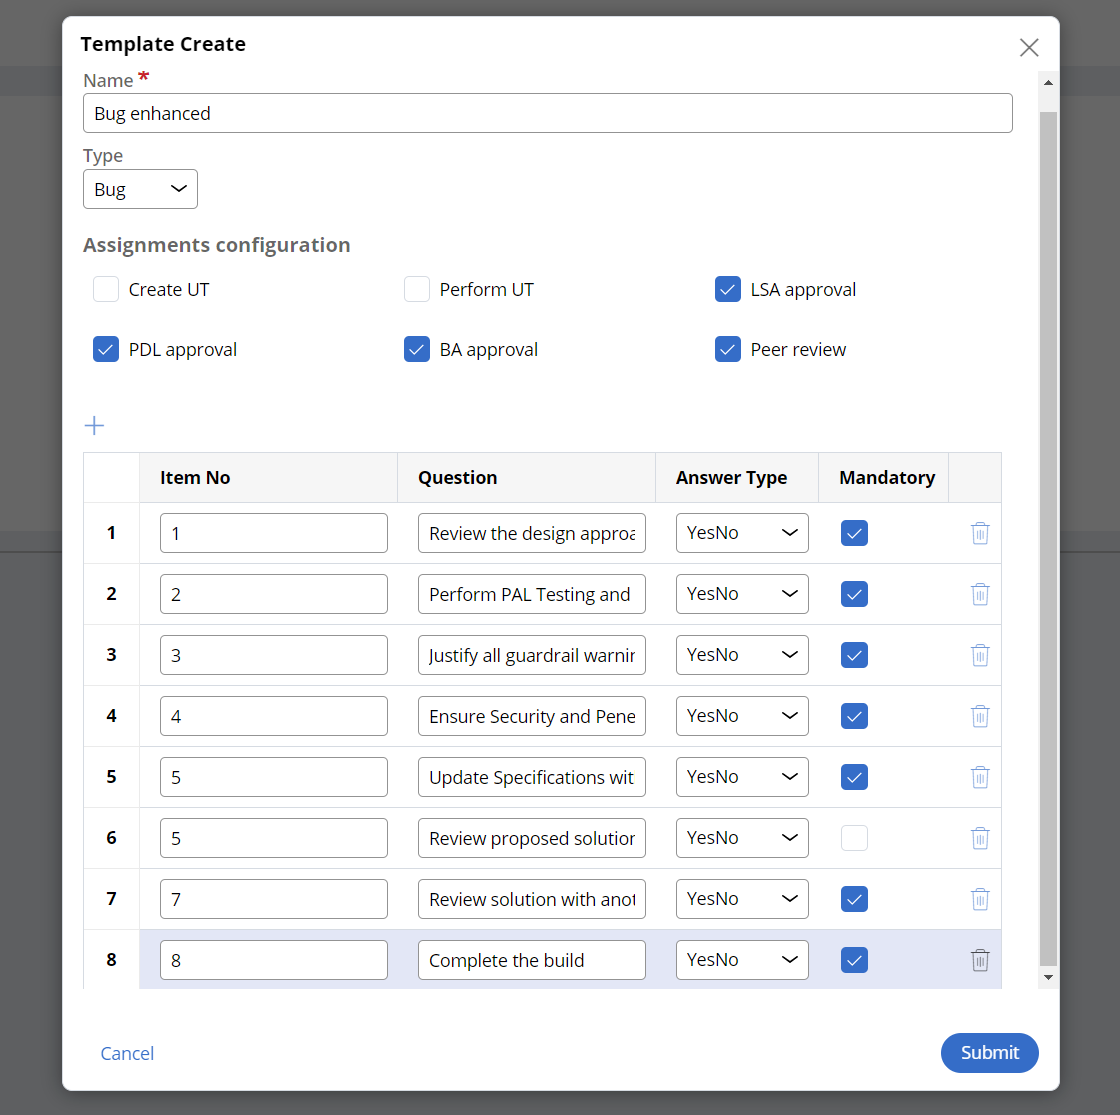Image resolution: width=1120 pixels, height=1115 pixels.
Task: Uncheck the LSA approval checkbox
Action: click(x=728, y=290)
